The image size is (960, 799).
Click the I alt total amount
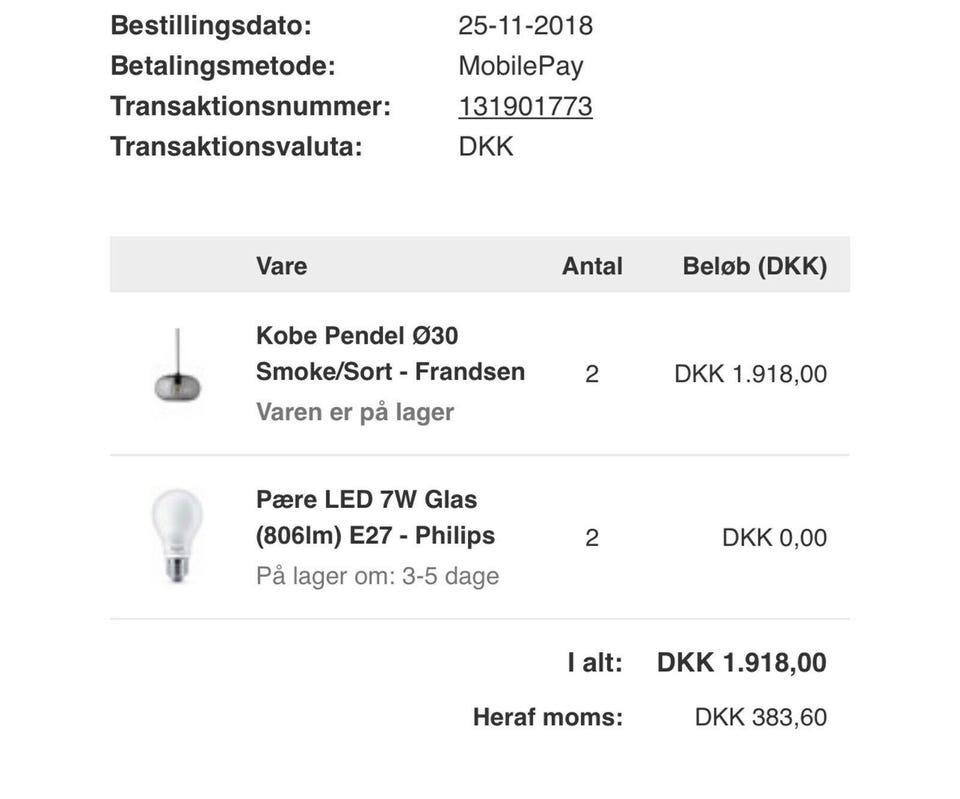[x=741, y=663]
